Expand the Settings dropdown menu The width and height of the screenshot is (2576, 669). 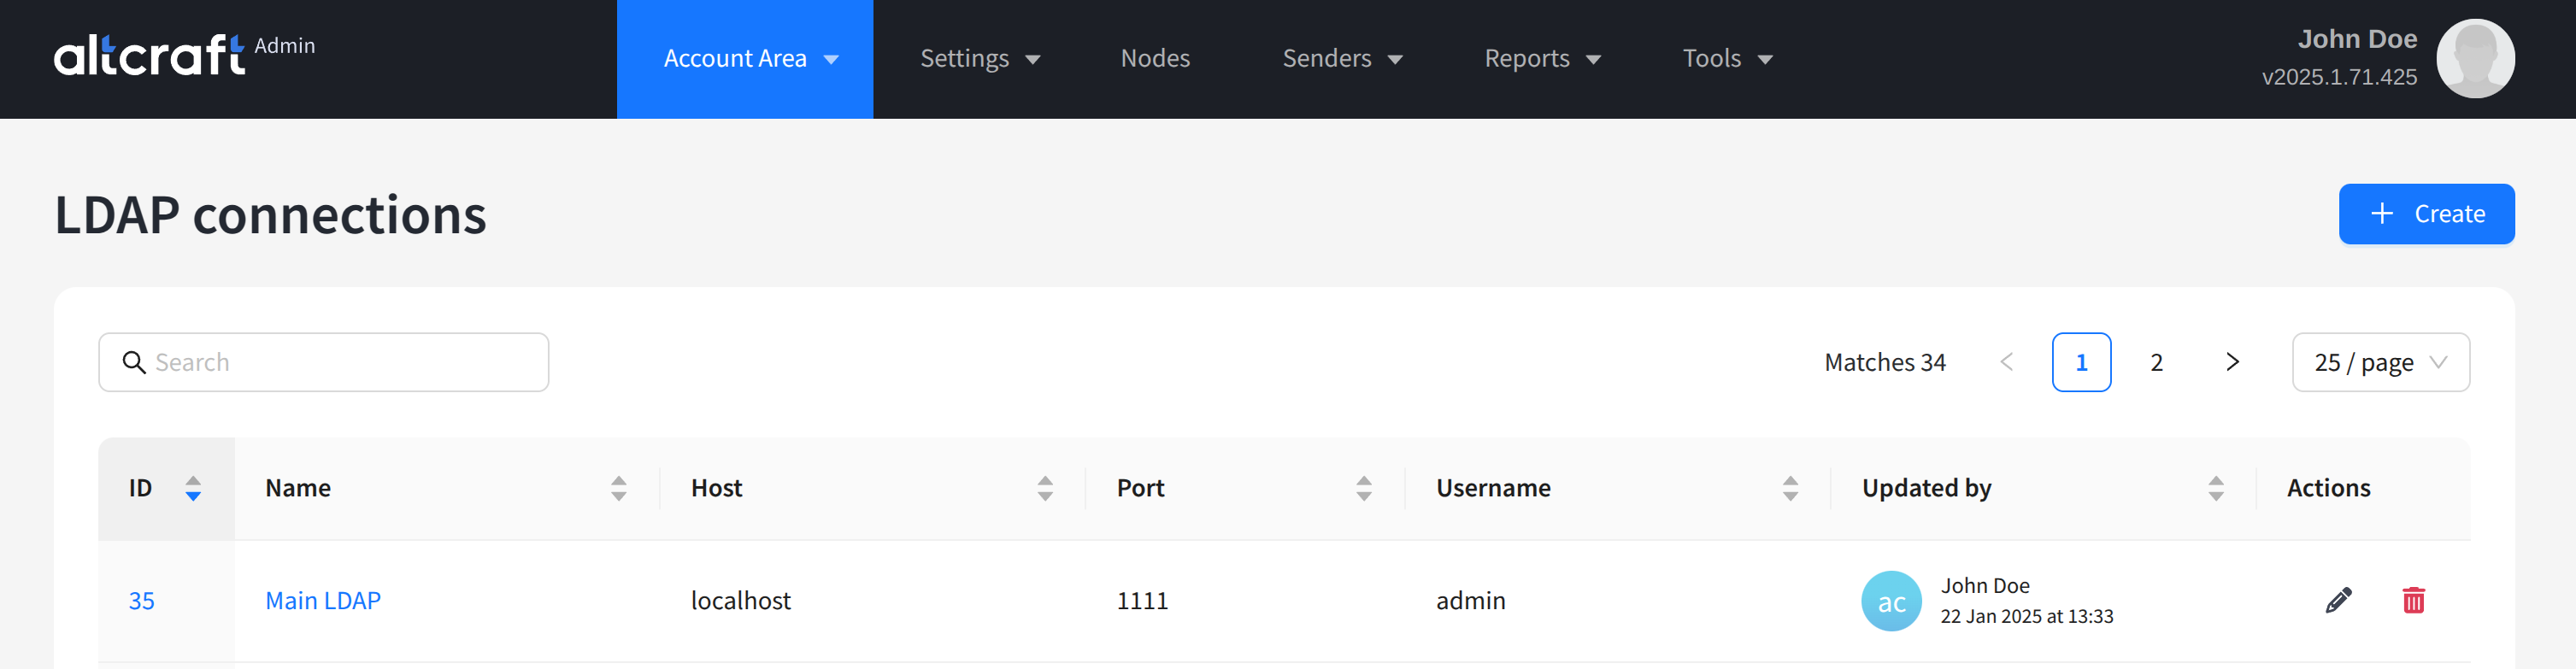point(979,59)
